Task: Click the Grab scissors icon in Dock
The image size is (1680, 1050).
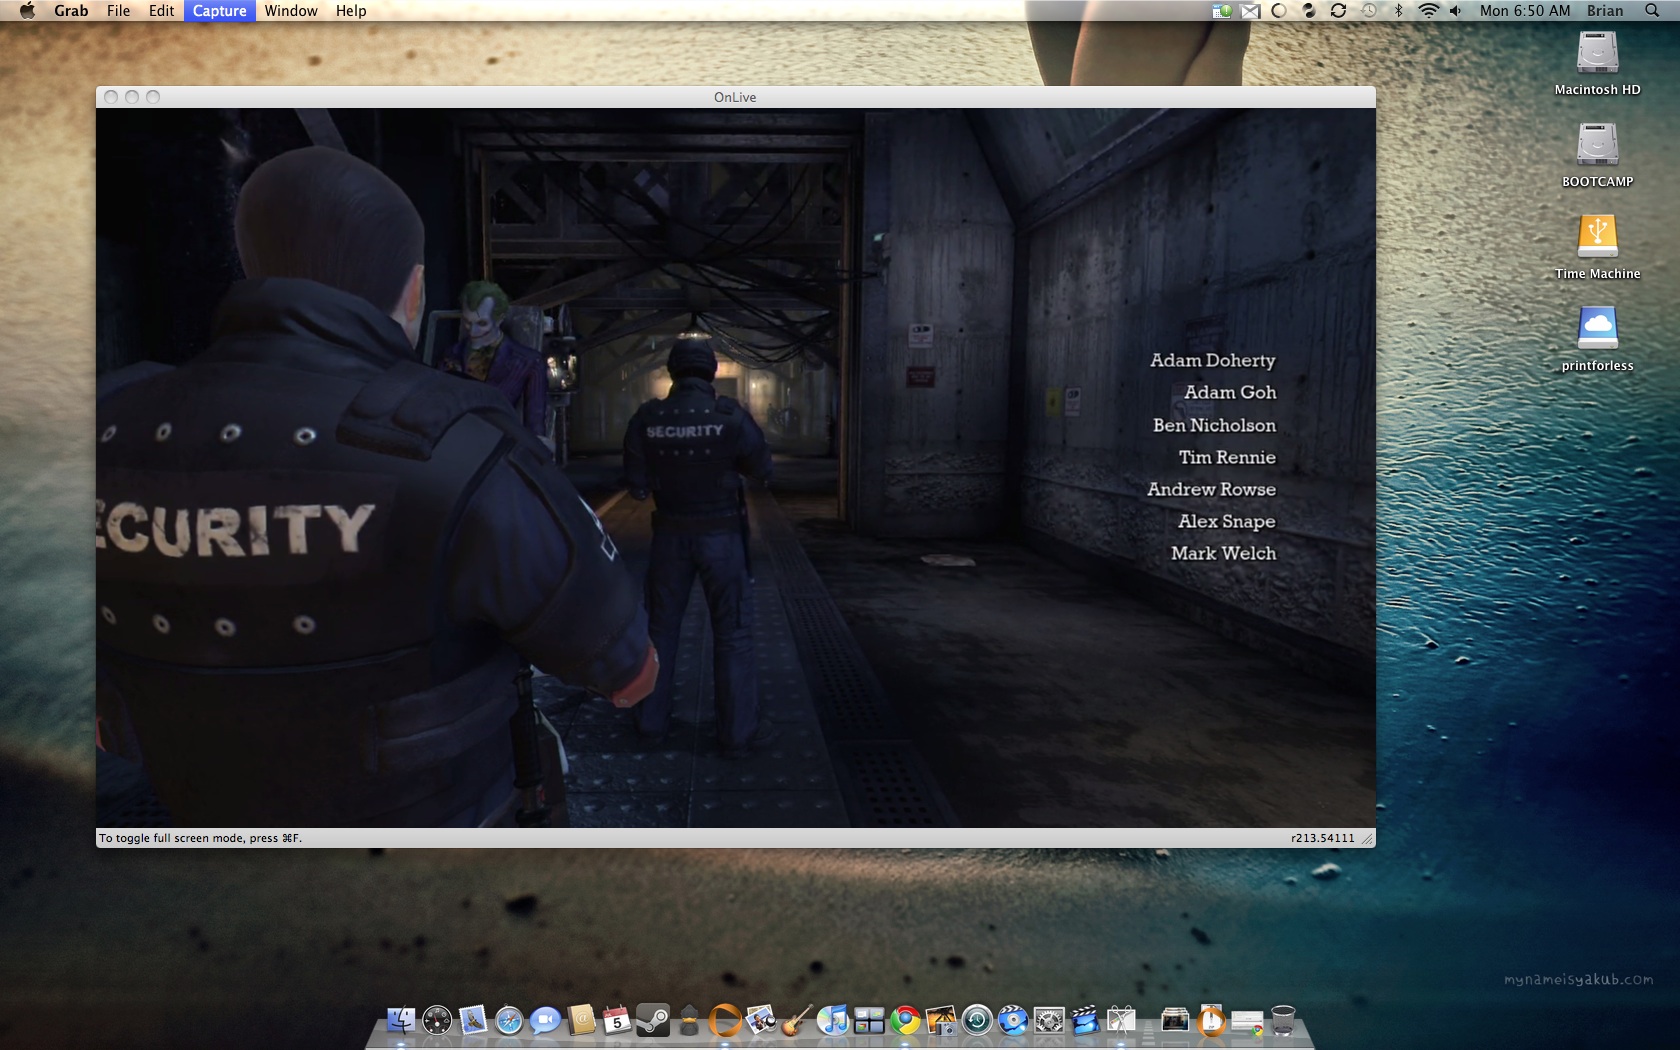Action: [x=1121, y=1020]
